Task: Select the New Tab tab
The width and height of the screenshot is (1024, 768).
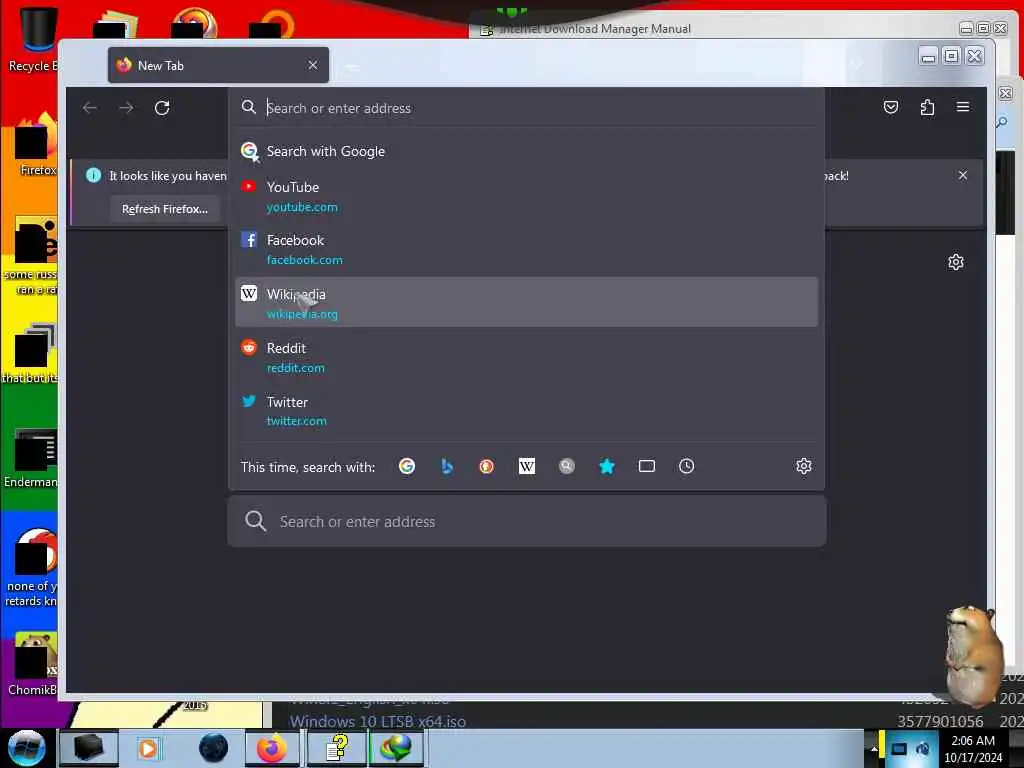Action: click(x=218, y=65)
